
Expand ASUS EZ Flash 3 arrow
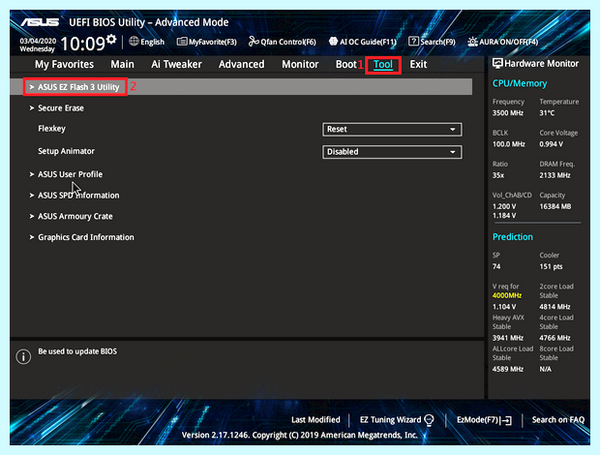pos(32,87)
